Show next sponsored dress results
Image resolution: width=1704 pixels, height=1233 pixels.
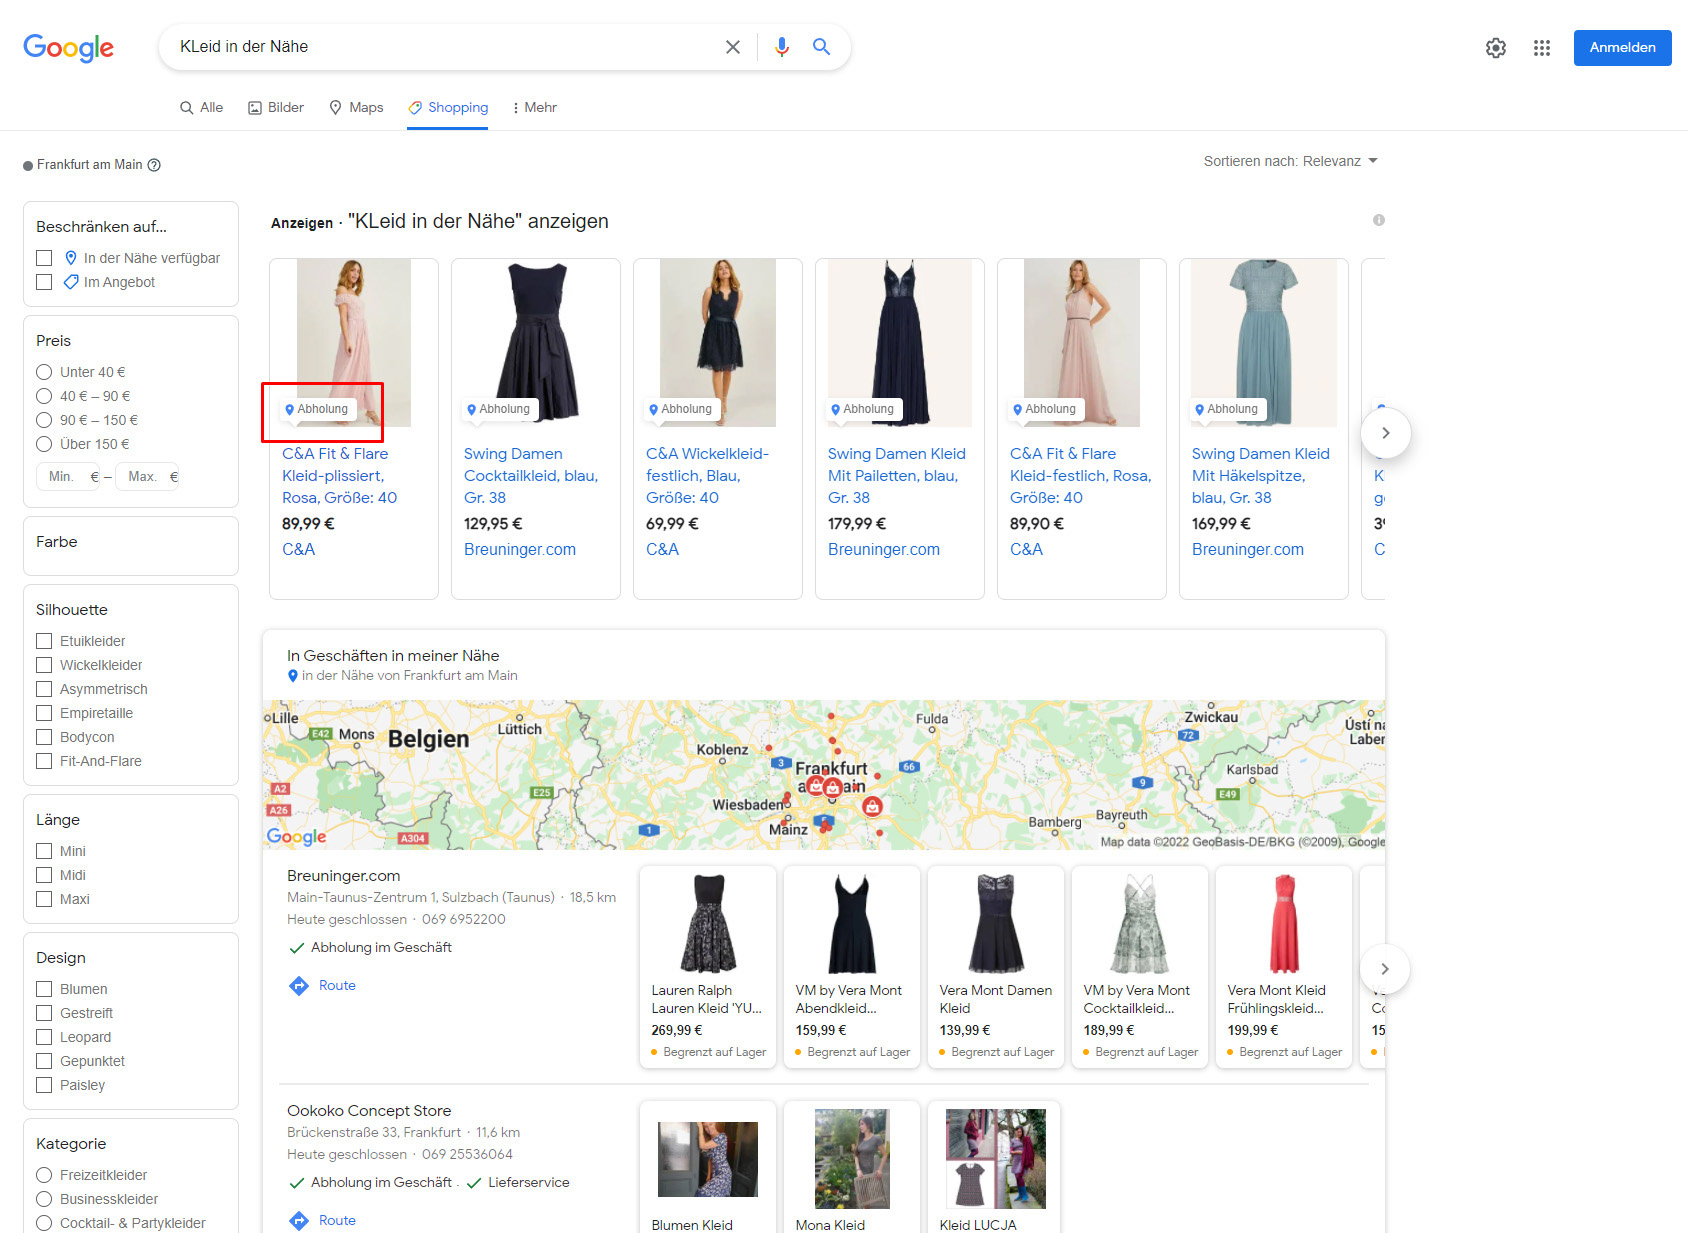(x=1386, y=433)
